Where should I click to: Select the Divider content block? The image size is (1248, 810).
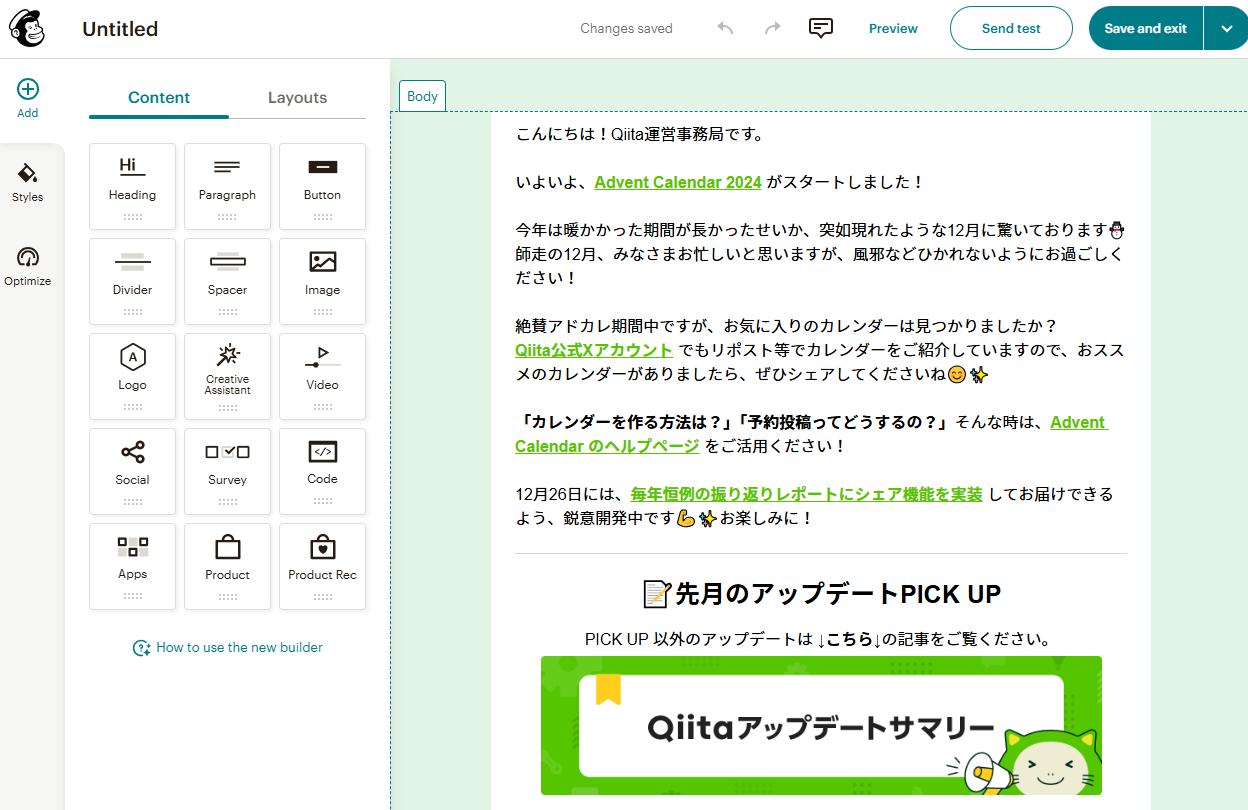(x=132, y=281)
